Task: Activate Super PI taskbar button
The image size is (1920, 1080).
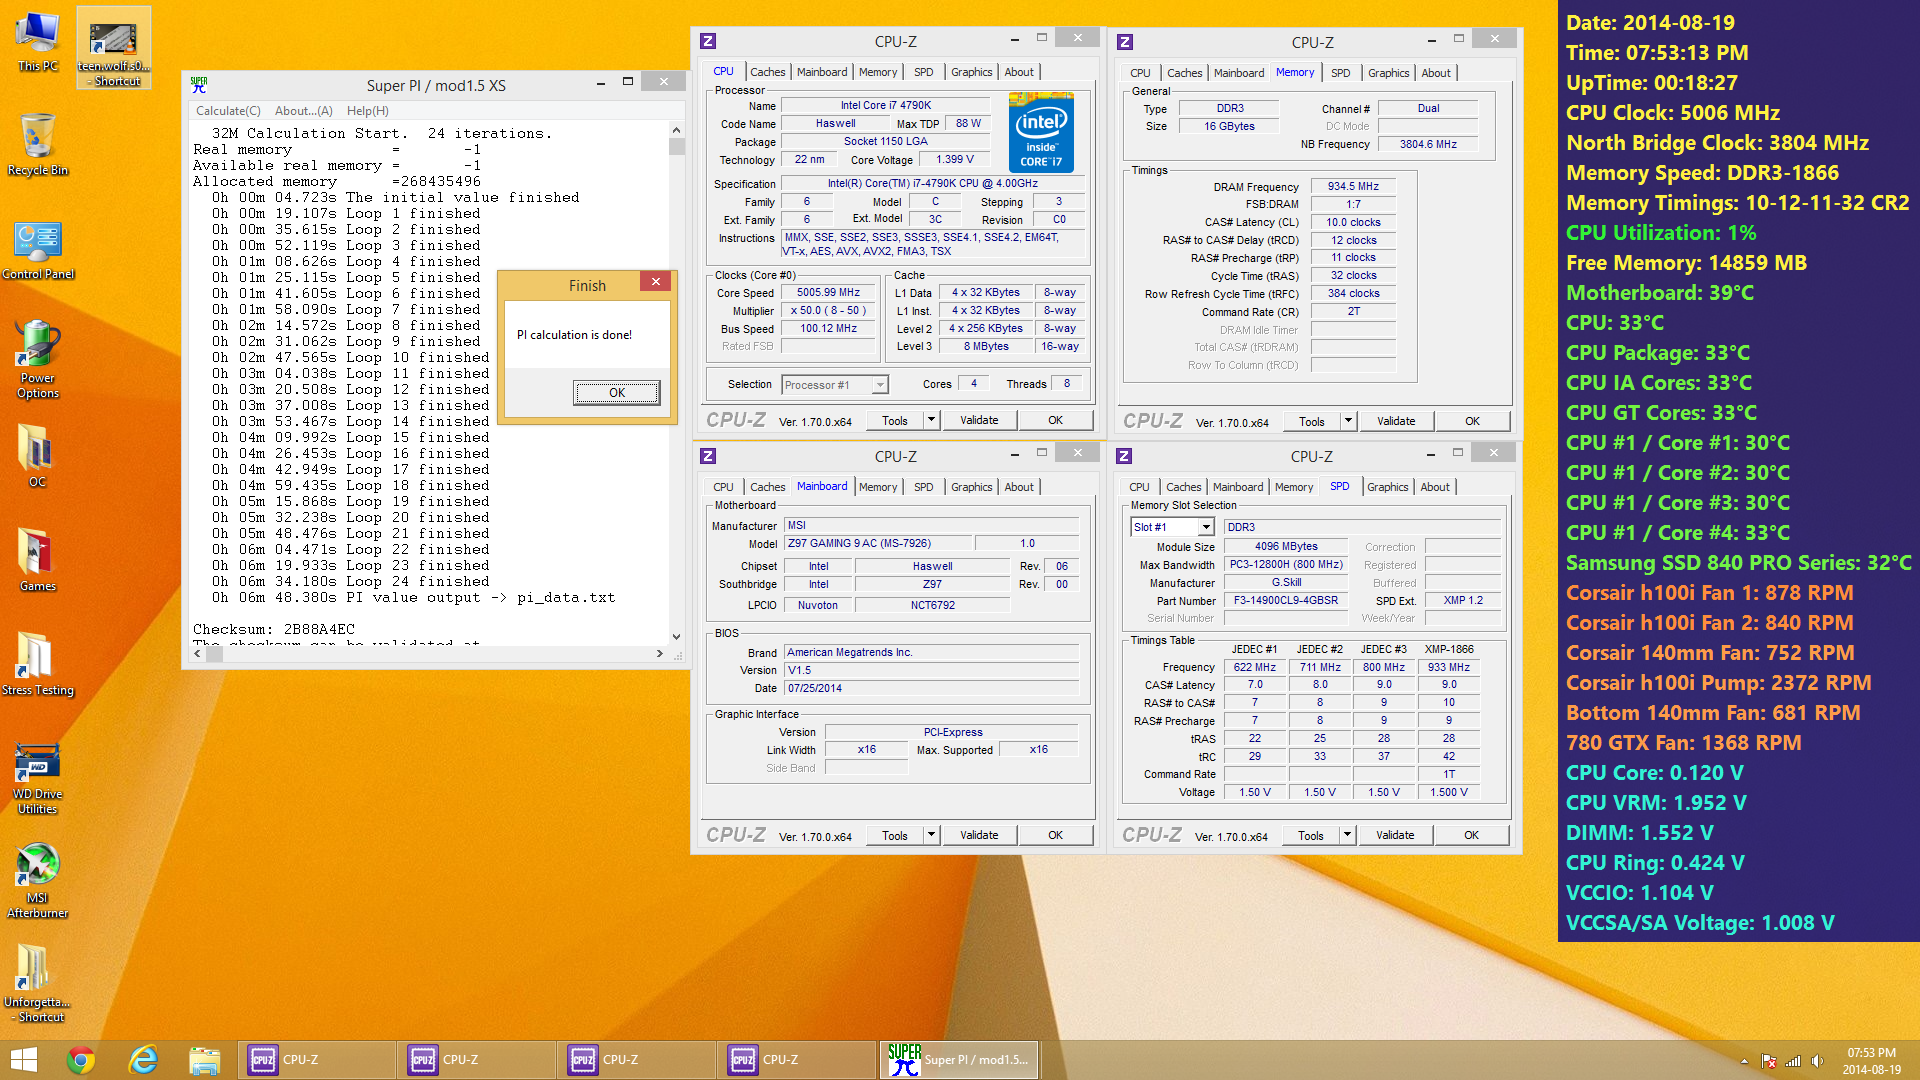Action: pyautogui.click(x=960, y=1060)
